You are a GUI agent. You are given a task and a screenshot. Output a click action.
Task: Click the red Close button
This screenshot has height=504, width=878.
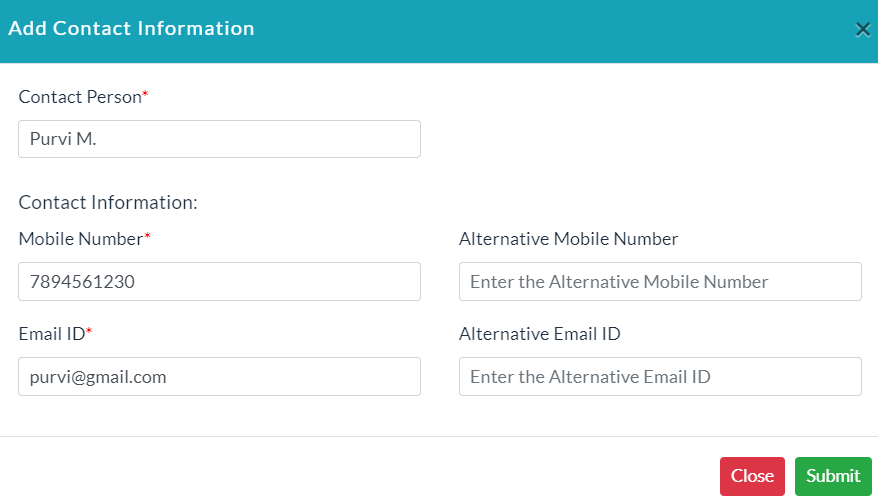pos(752,476)
